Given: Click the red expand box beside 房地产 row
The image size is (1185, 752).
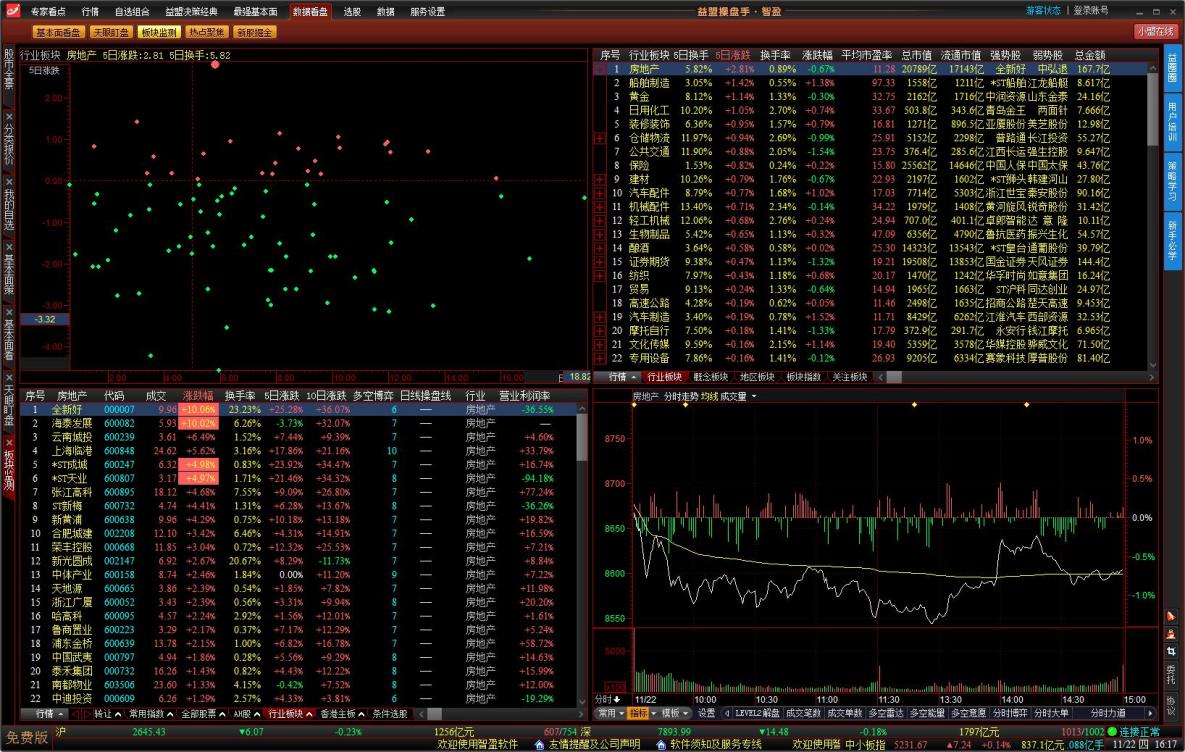Looking at the screenshot, I should tap(600, 69).
